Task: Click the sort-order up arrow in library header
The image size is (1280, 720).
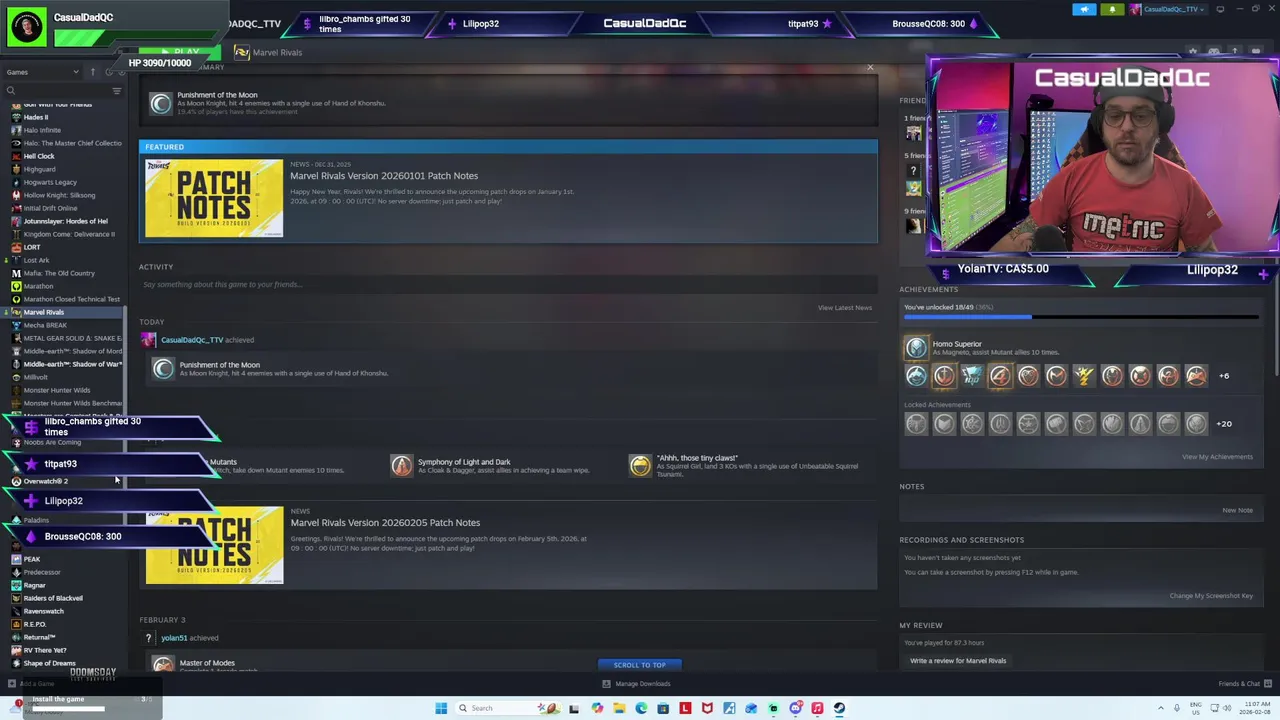Action: [92, 72]
